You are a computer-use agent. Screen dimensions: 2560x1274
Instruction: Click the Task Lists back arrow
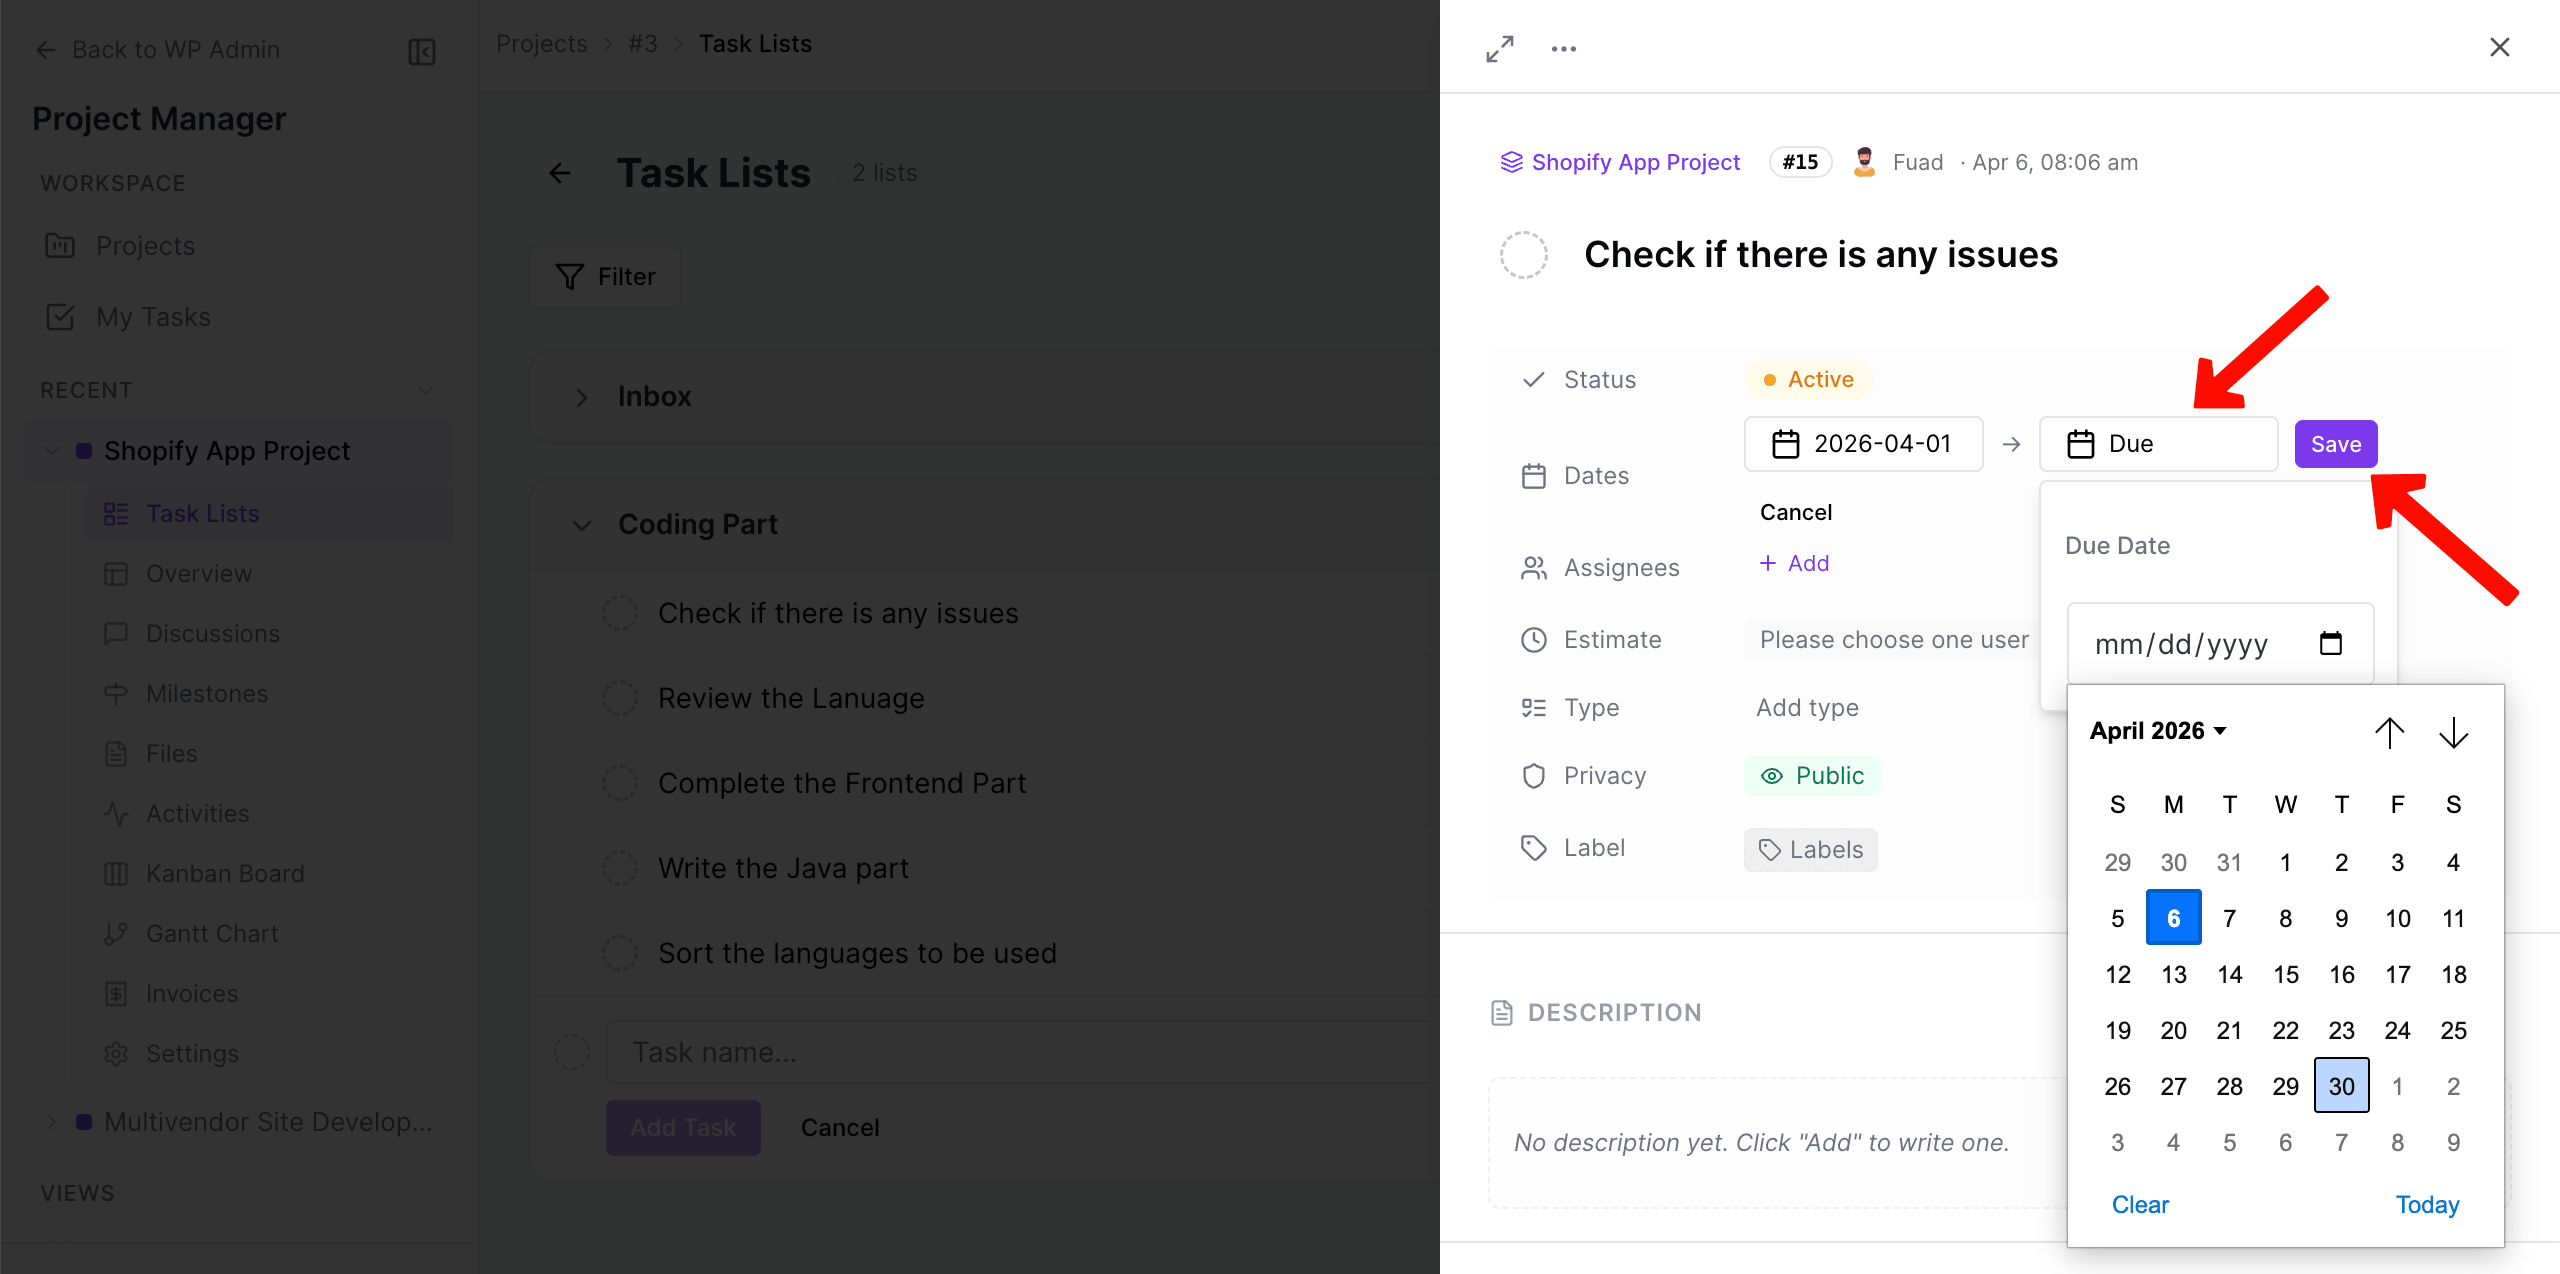point(560,173)
